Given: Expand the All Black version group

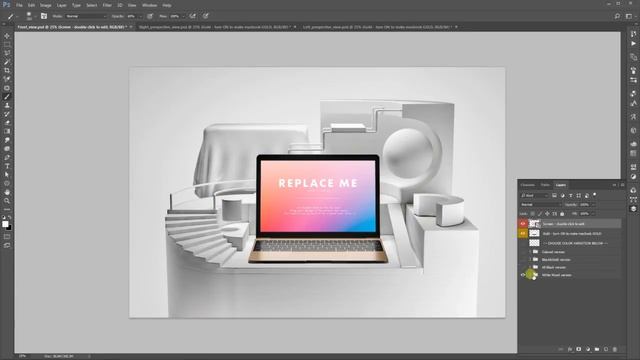Looking at the screenshot, I should click(x=530, y=267).
